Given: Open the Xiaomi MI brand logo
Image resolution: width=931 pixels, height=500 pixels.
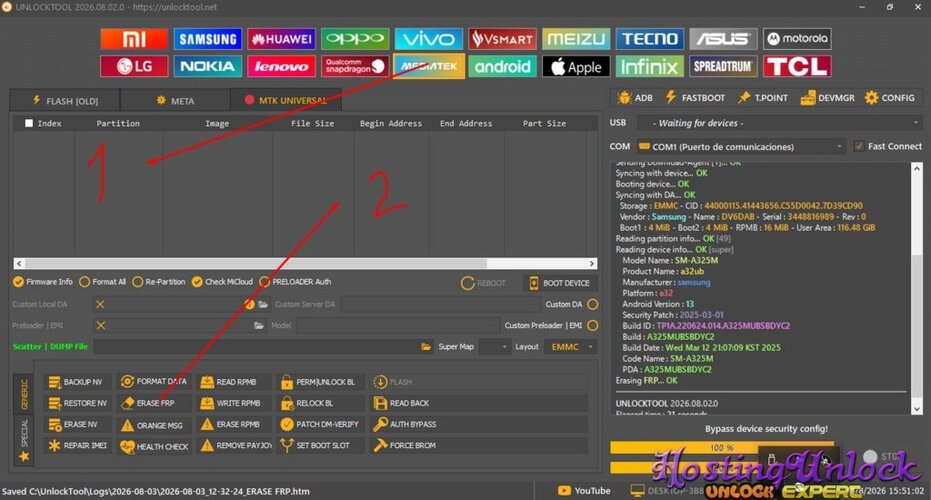Looking at the screenshot, I should click(134, 39).
